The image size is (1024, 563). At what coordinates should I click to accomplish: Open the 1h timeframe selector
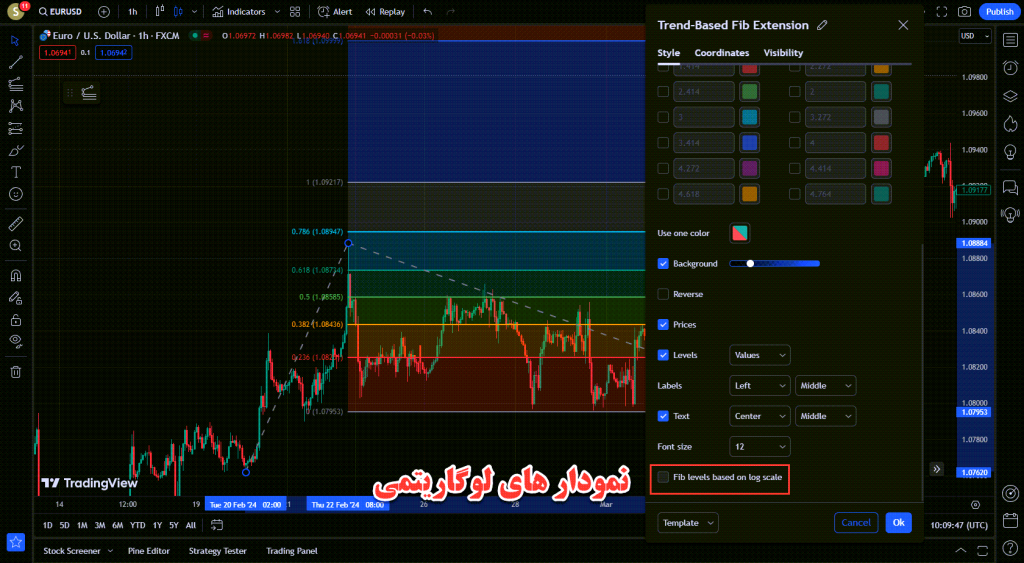133,12
